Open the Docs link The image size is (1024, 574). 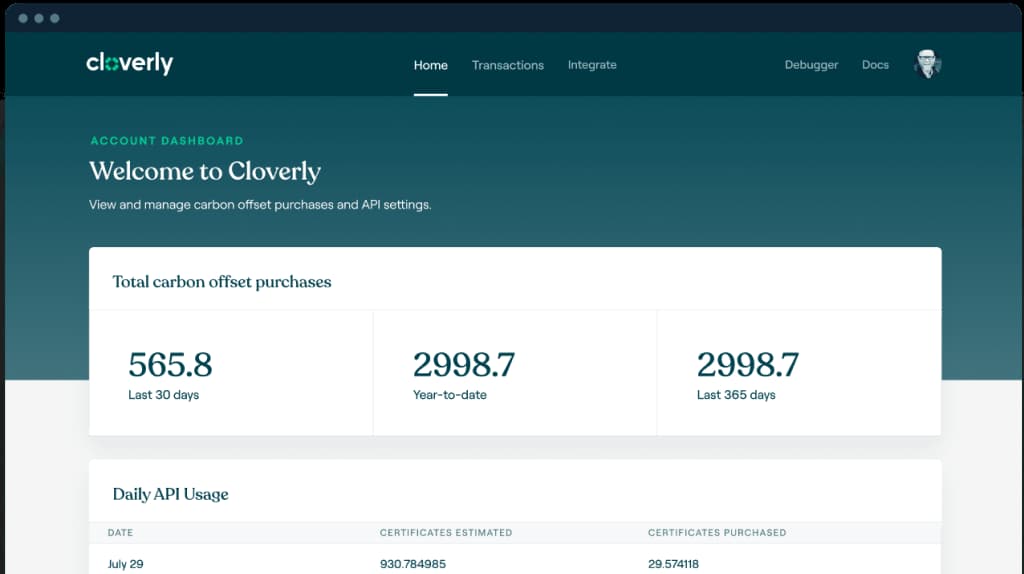tap(875, 65)
